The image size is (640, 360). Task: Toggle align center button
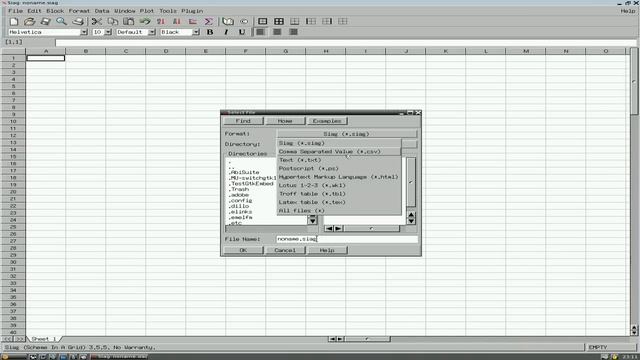coord(277,32)
